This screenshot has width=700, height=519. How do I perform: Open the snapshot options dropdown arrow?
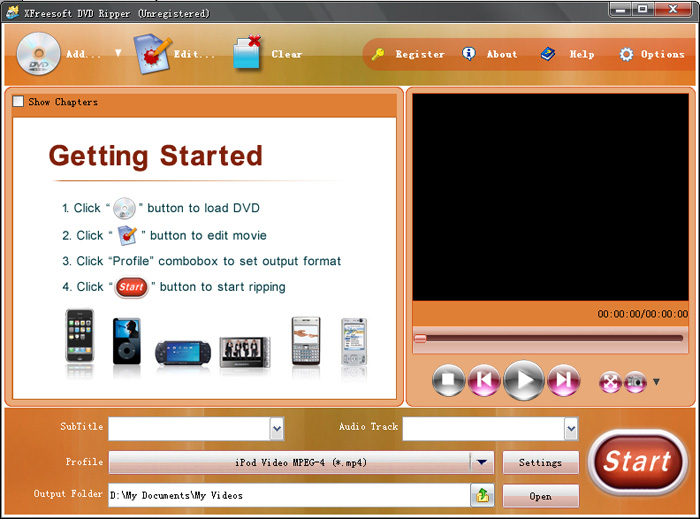(656, 382)
